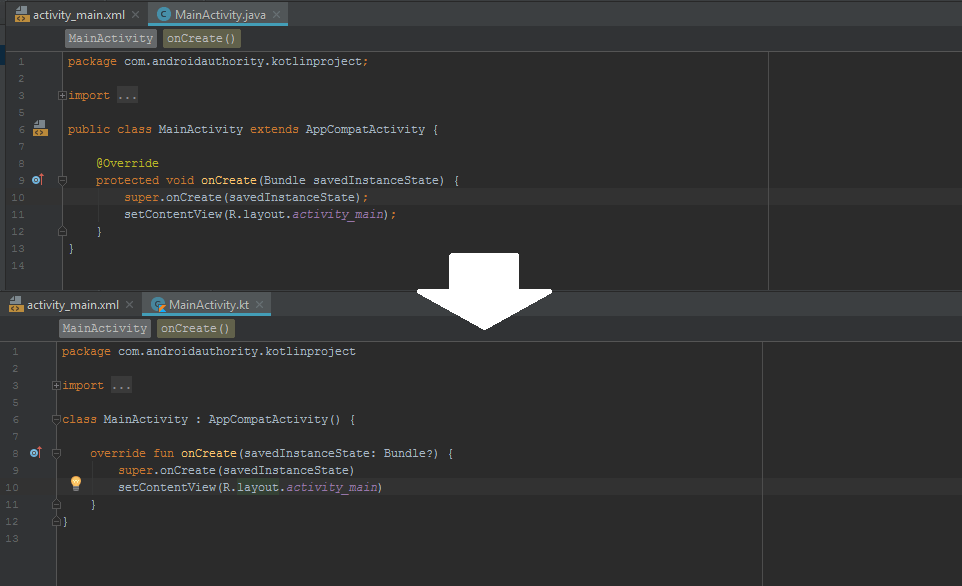Screen dimensions: 962x586
Task: Click the underlined activity_main layout reference
Action: [333, 486]
